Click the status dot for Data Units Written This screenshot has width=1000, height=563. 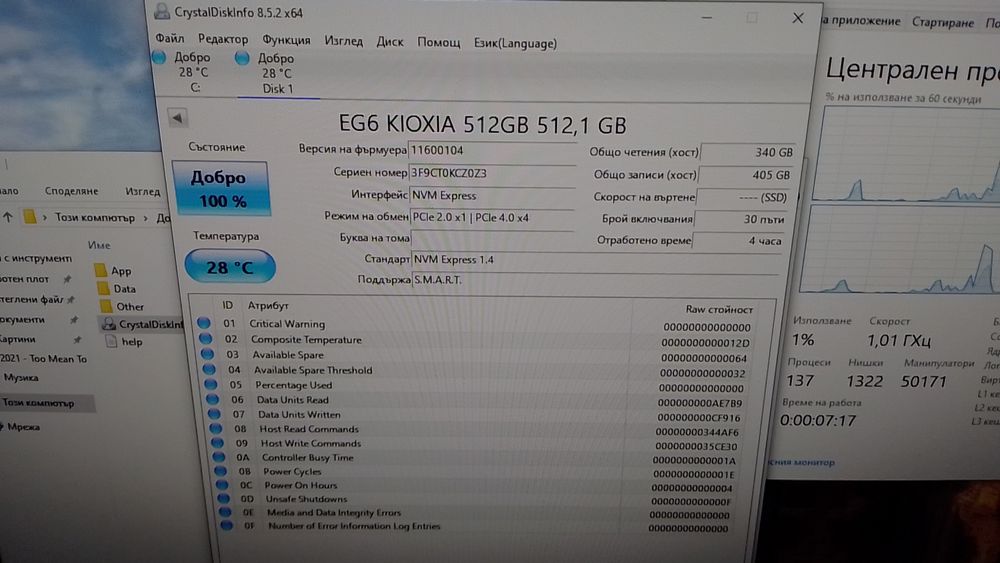coord(214,414)
